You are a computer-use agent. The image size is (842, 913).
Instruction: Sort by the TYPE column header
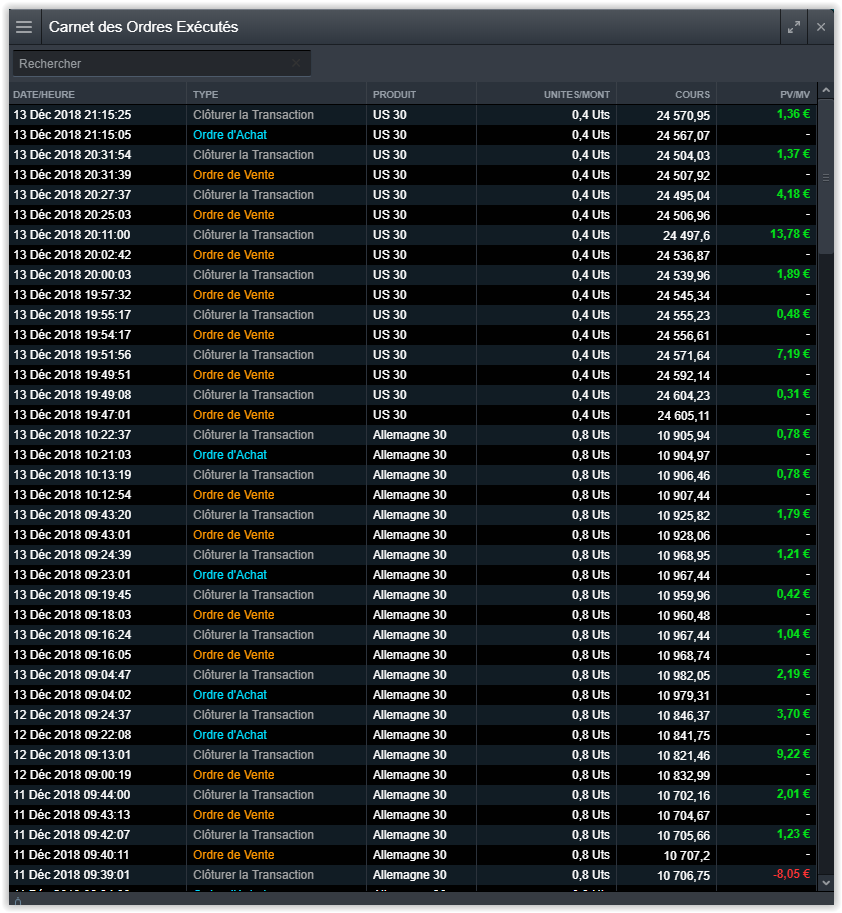click(205, 94)
